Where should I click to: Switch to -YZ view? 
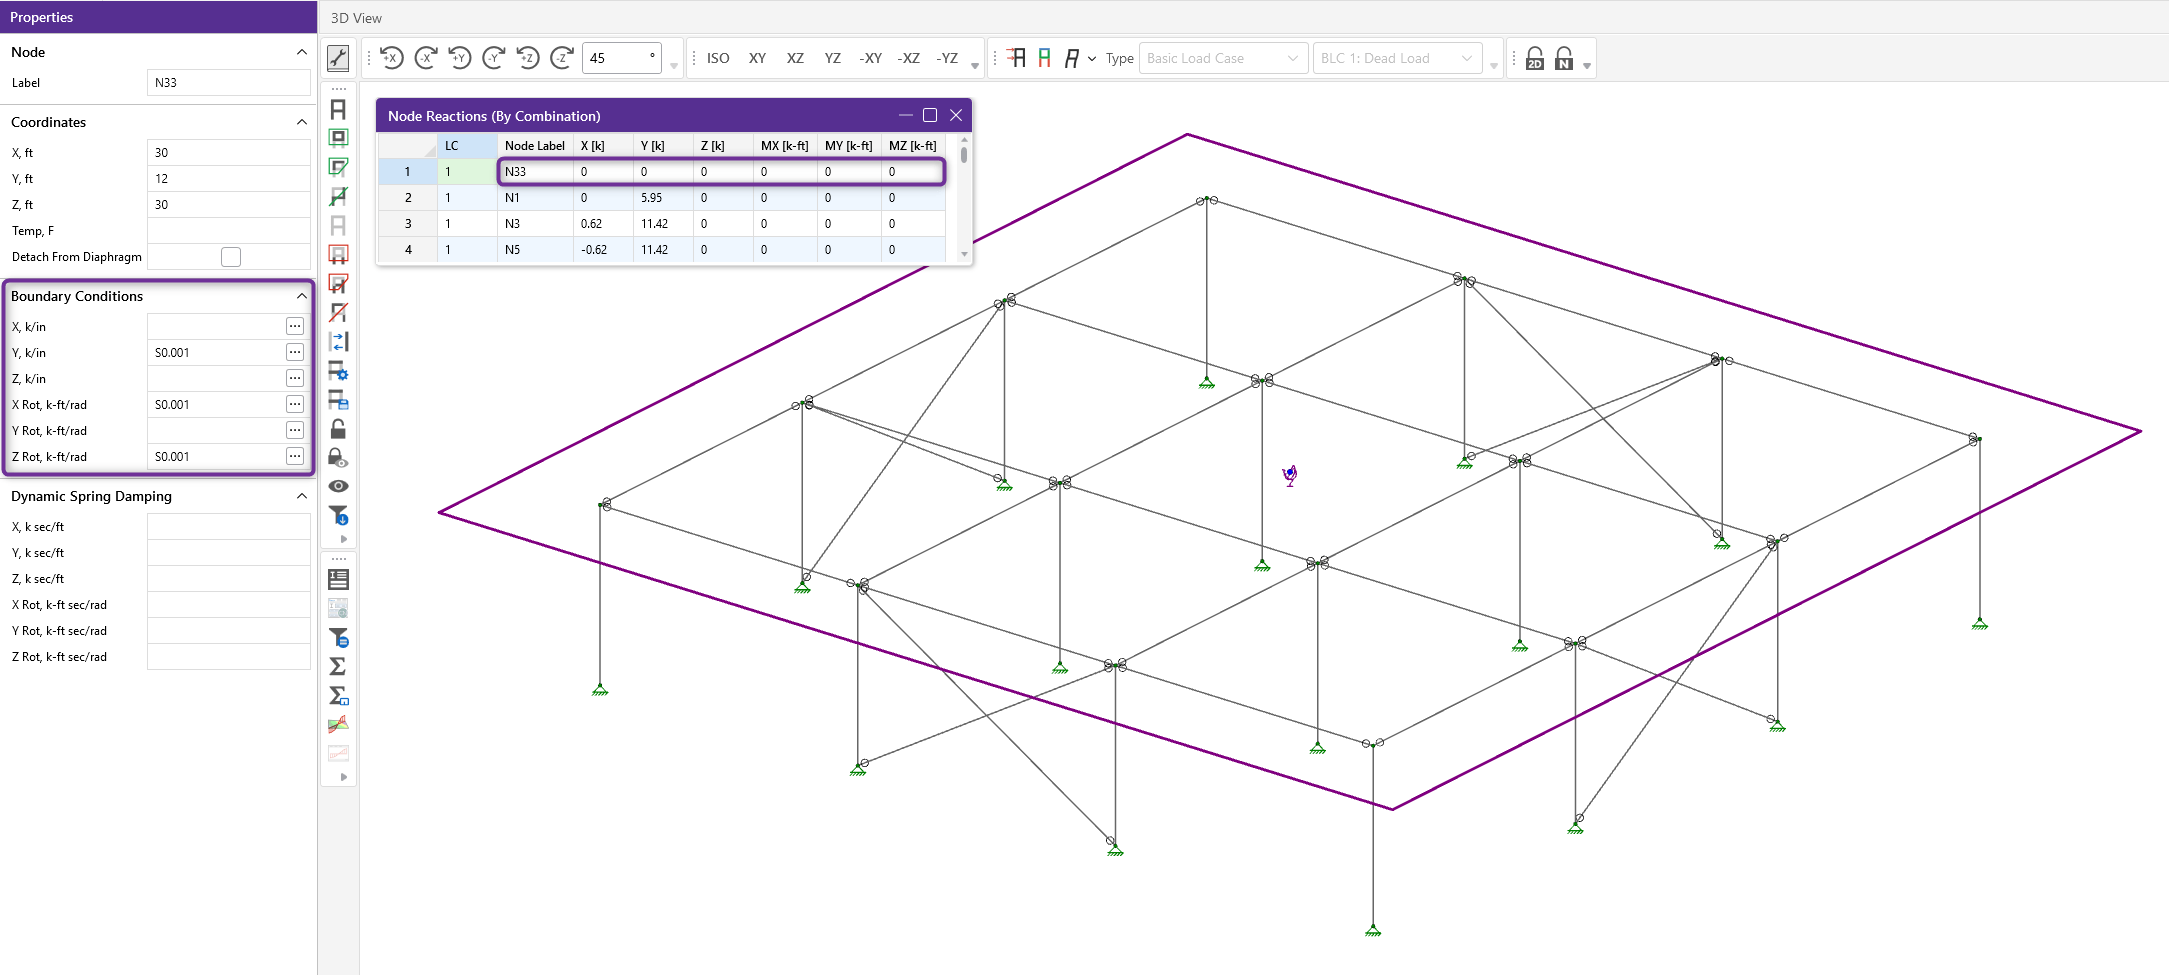[947, 58]
